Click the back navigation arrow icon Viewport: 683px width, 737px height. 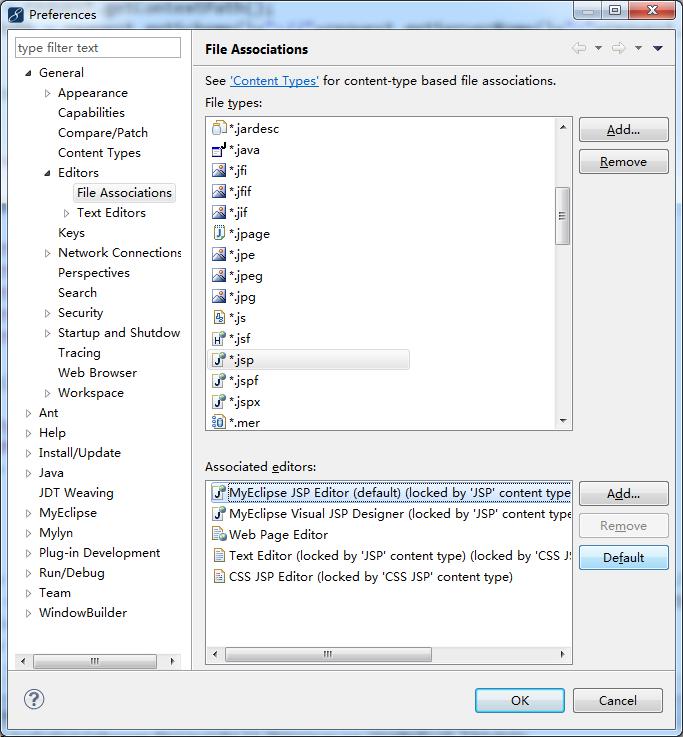tap(579, 48)
